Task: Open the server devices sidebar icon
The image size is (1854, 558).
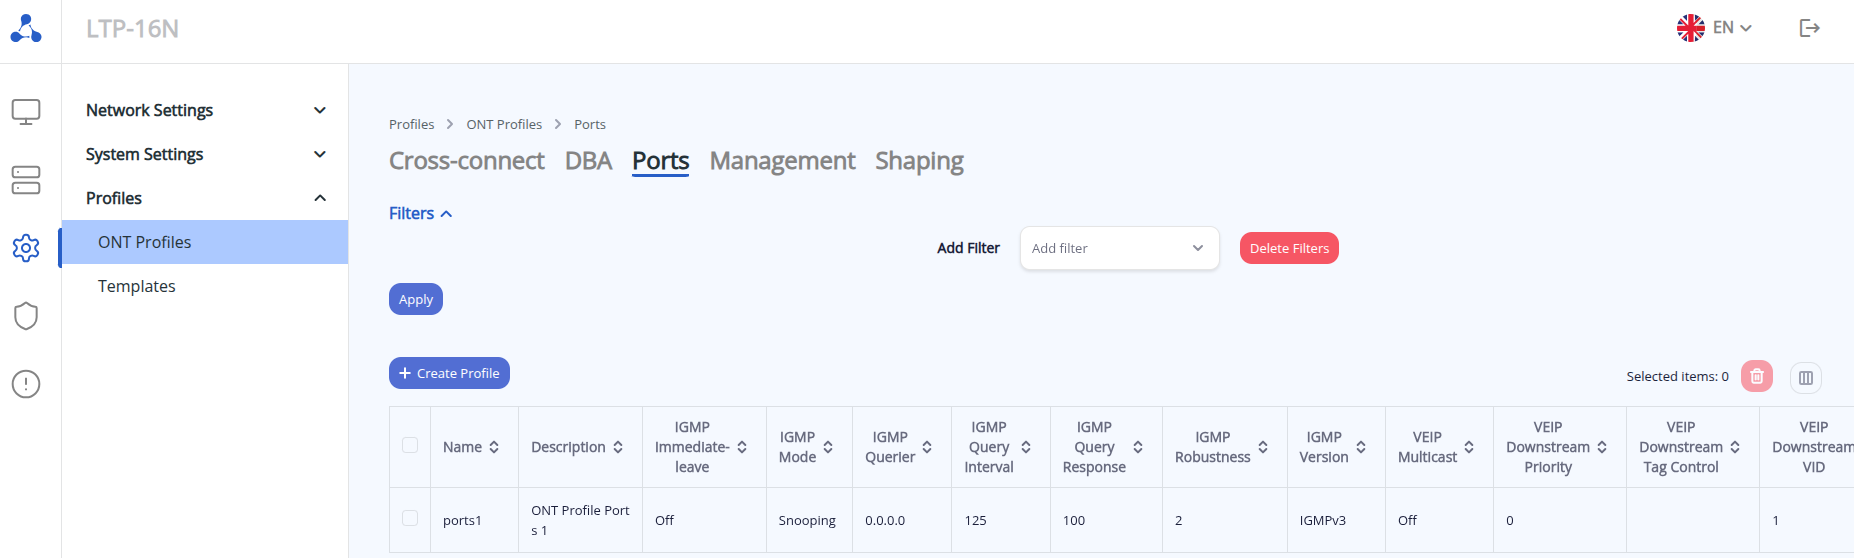Action: [26, 180]
